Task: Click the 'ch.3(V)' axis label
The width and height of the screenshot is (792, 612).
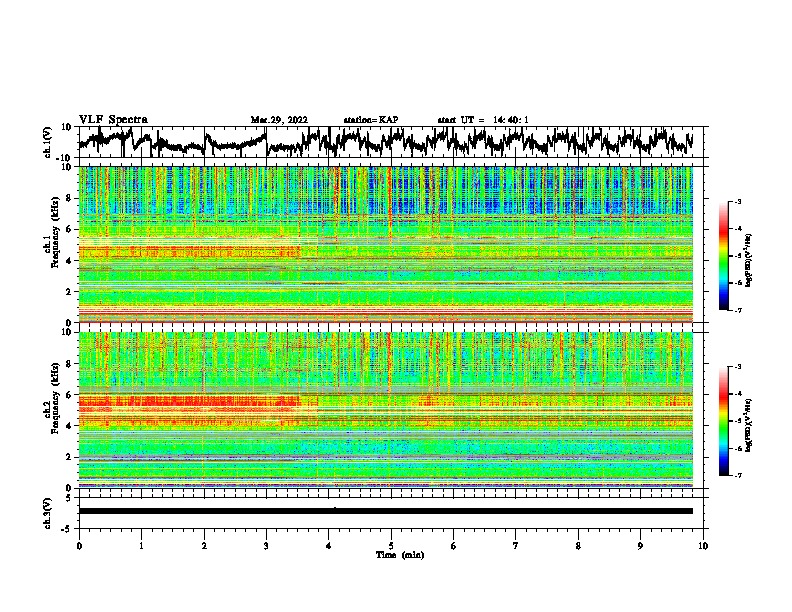Action: click(x=48, y=513)
